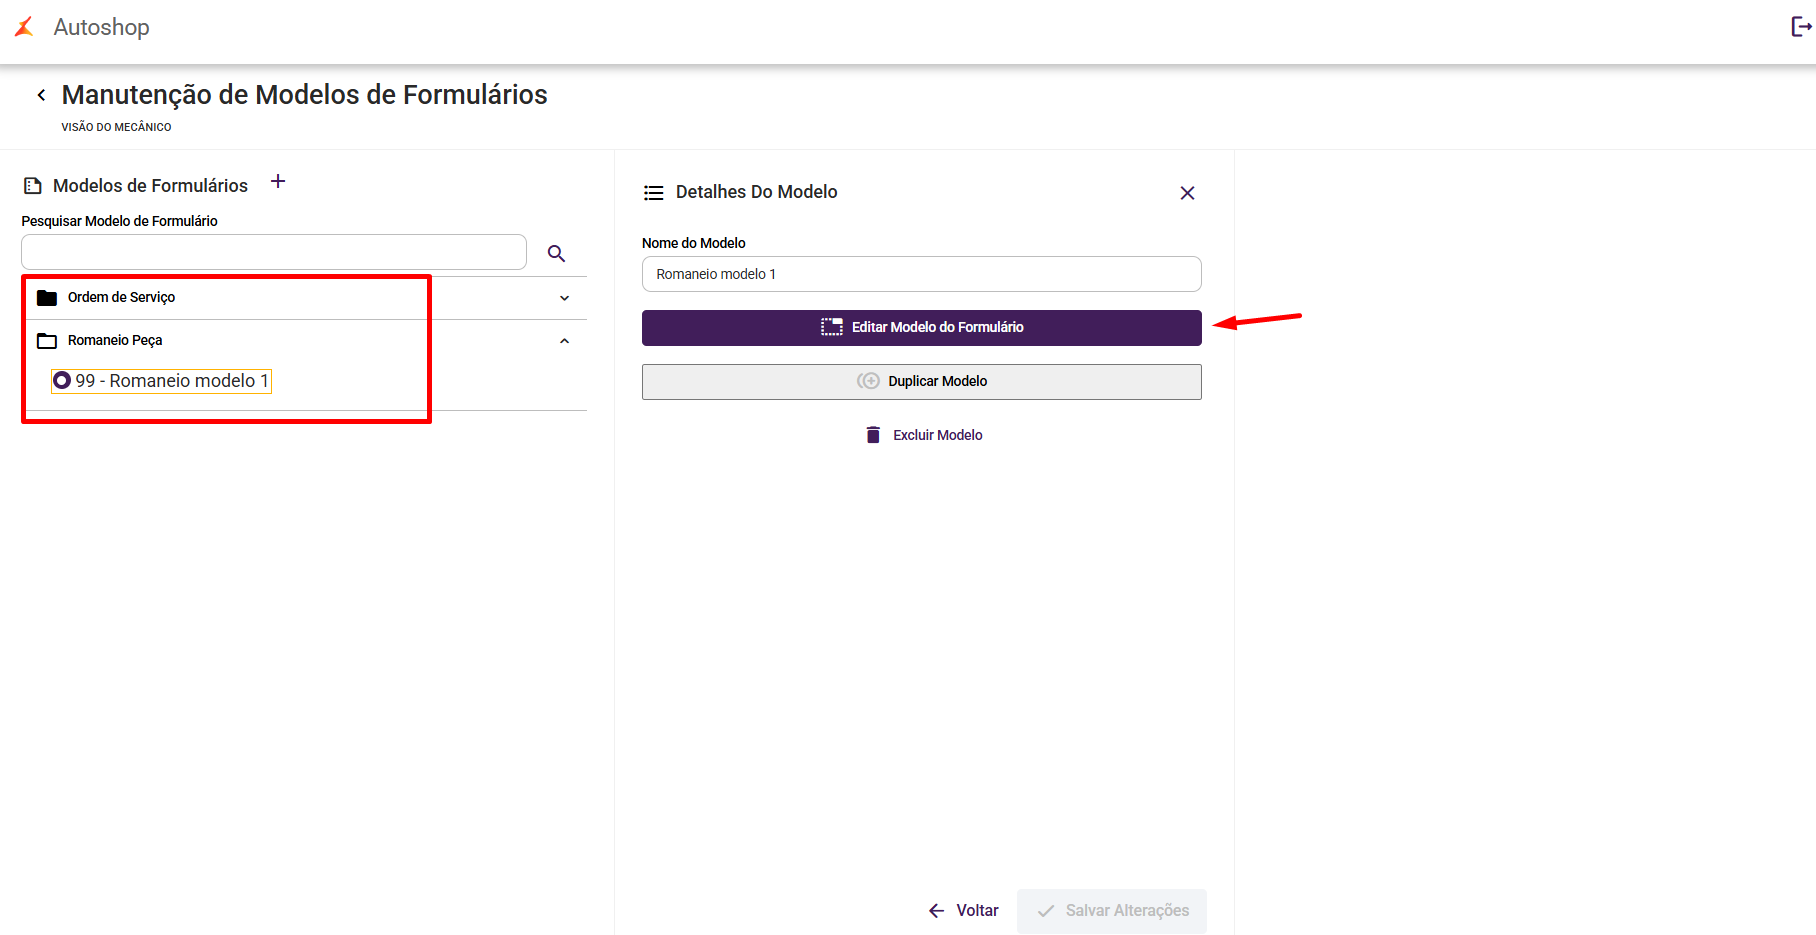Click the search magnifier icon

coord(557,254)
